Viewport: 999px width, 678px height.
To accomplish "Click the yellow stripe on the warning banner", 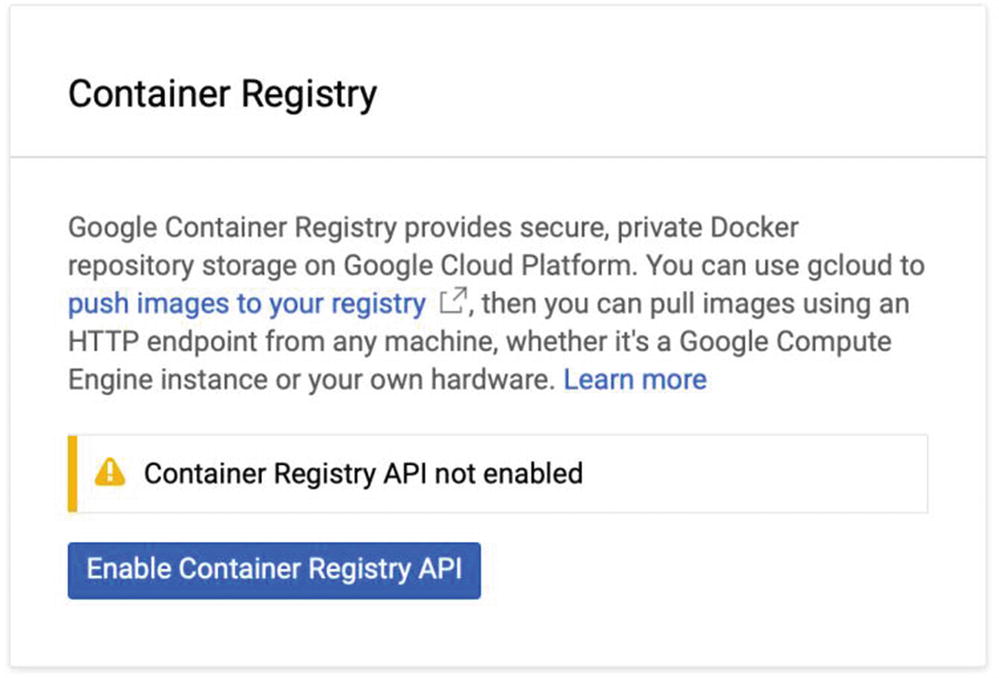I will click(x=72, y=473).
